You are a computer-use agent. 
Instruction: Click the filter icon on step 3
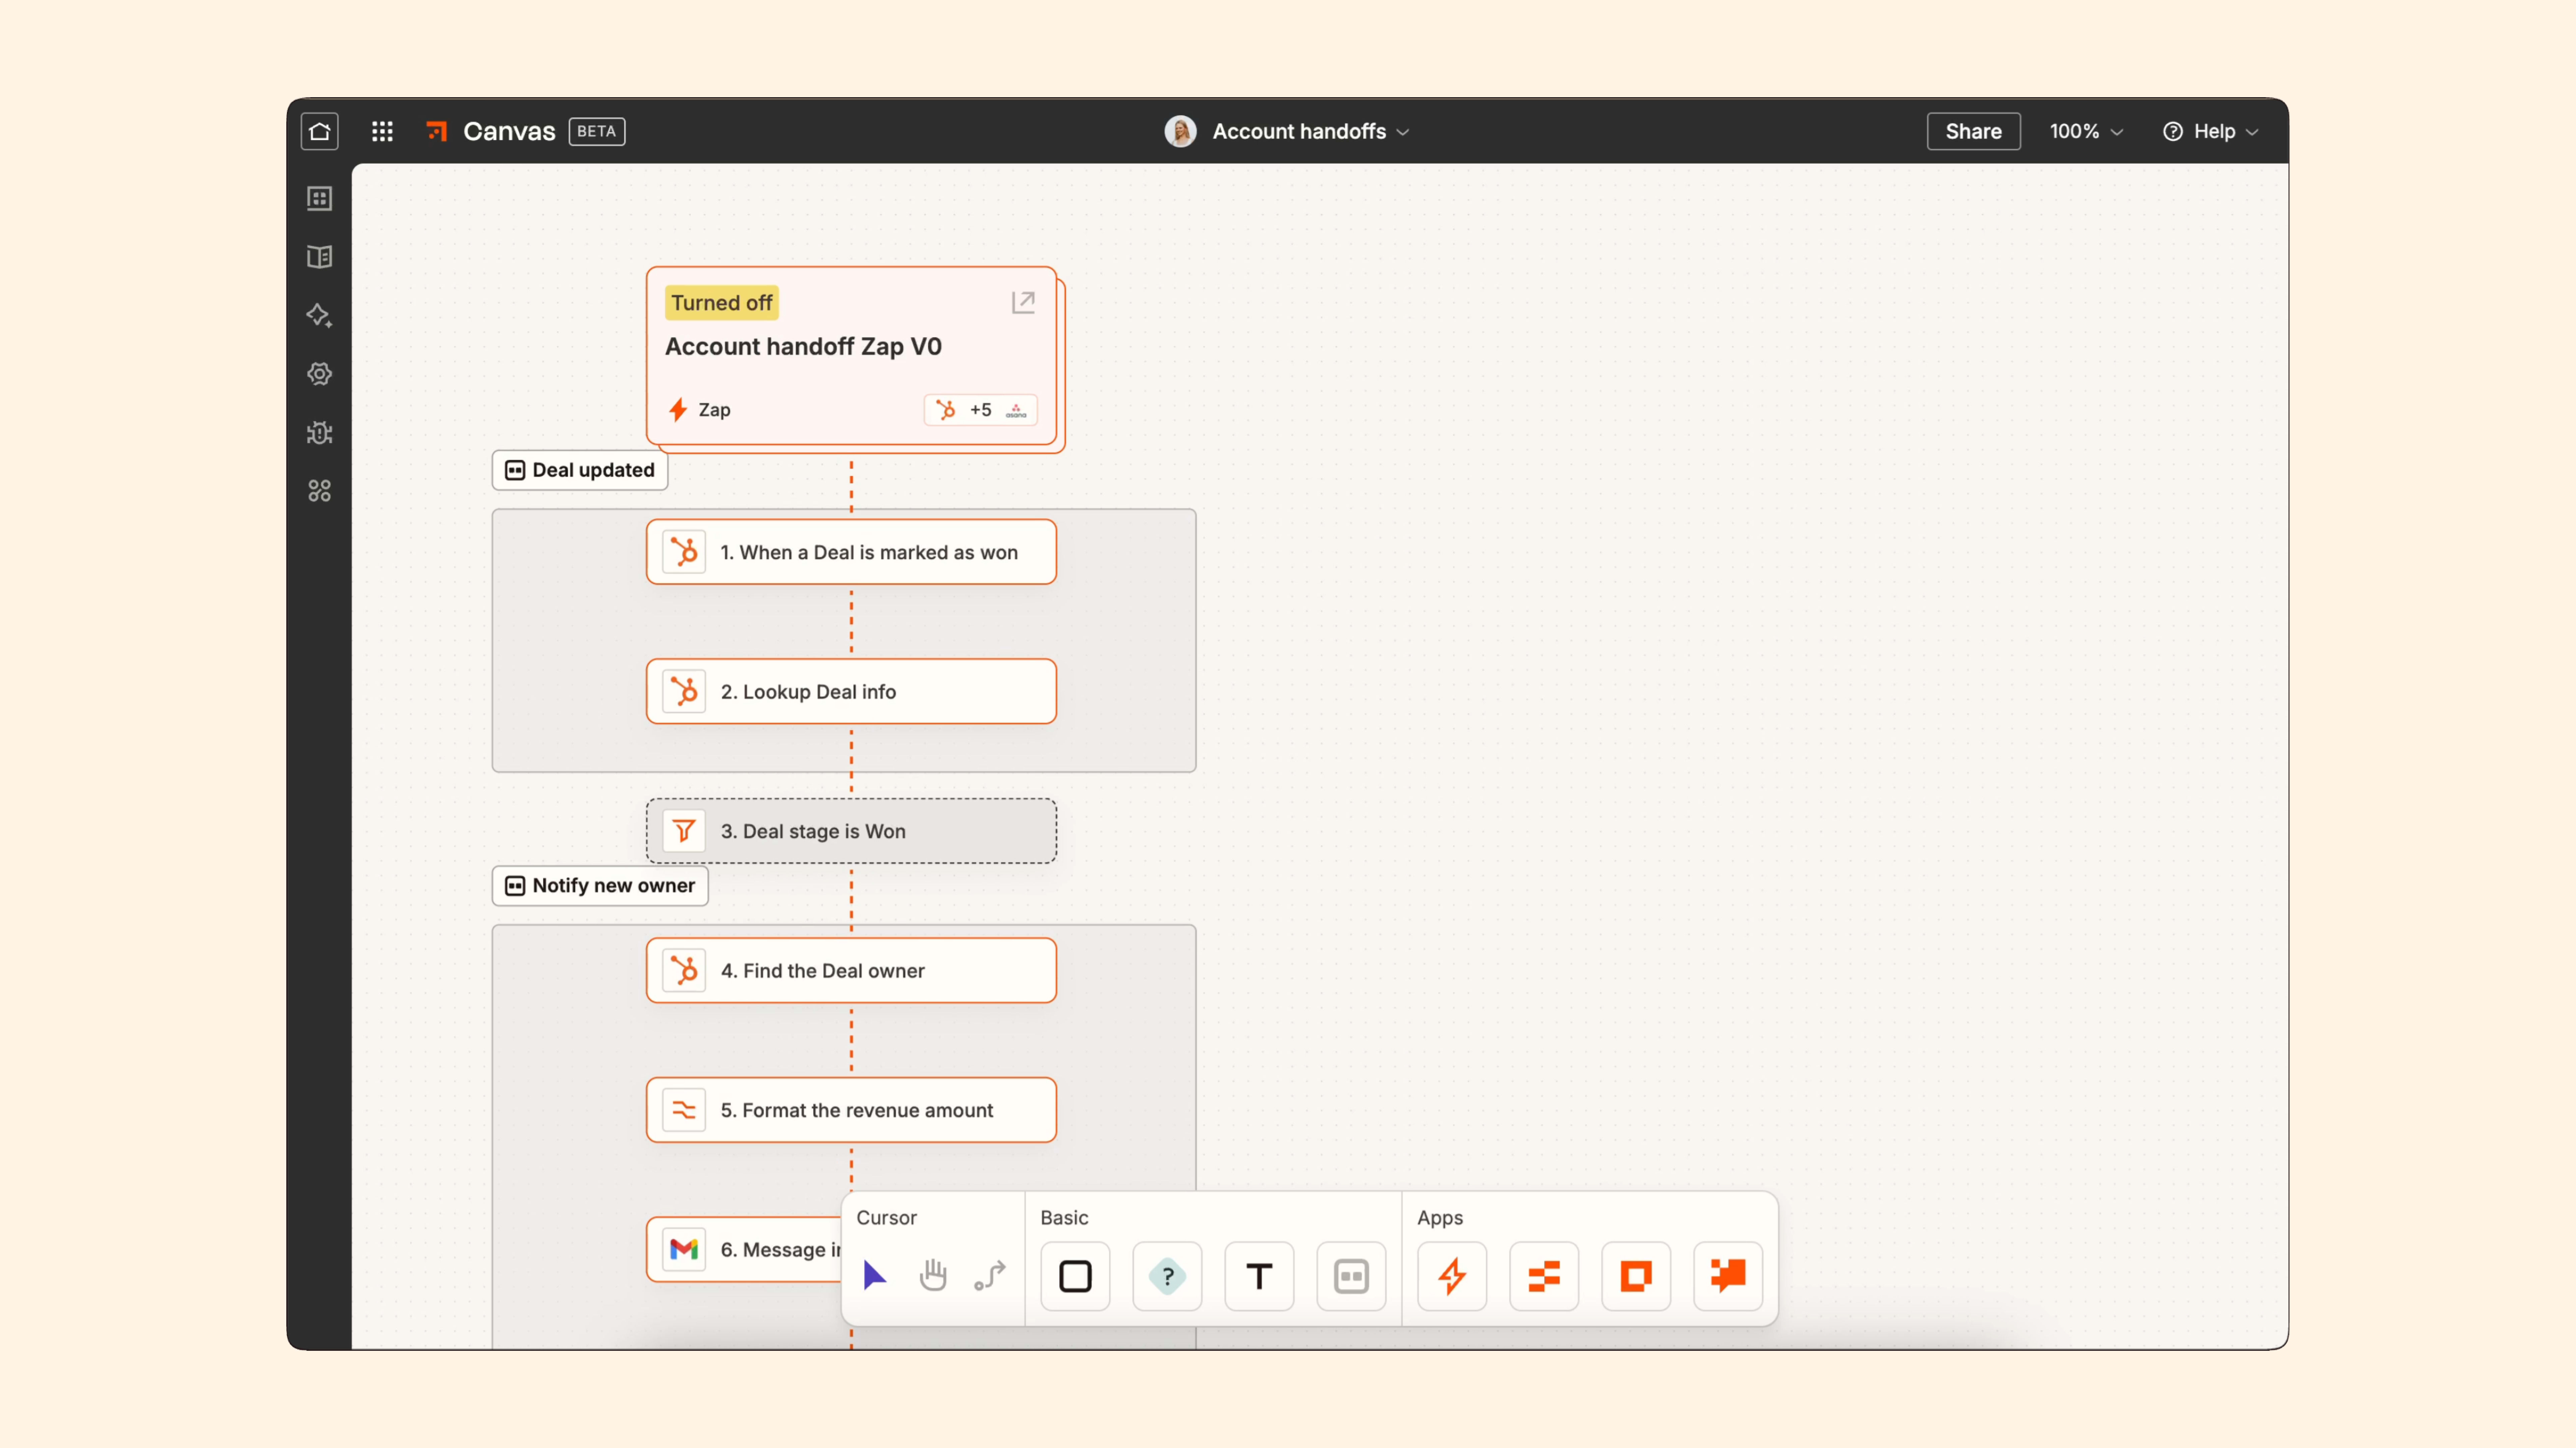pyautogui.click(x=684, y=831)
